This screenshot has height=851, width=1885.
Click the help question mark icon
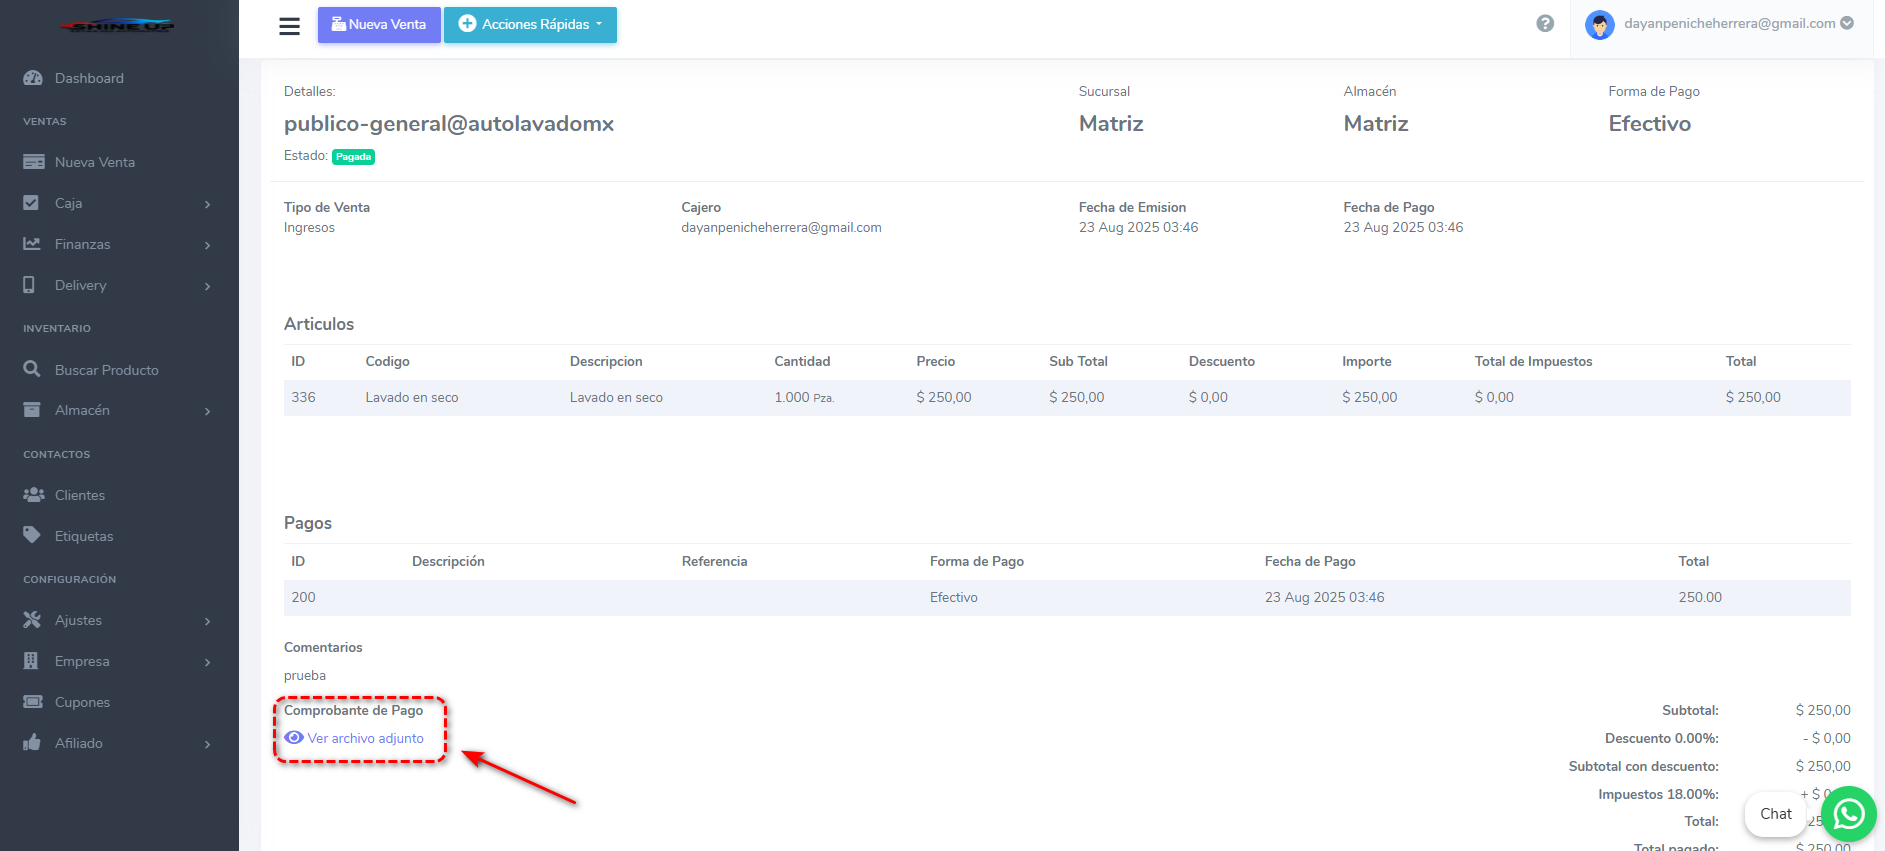click(x=1545, y=24)
